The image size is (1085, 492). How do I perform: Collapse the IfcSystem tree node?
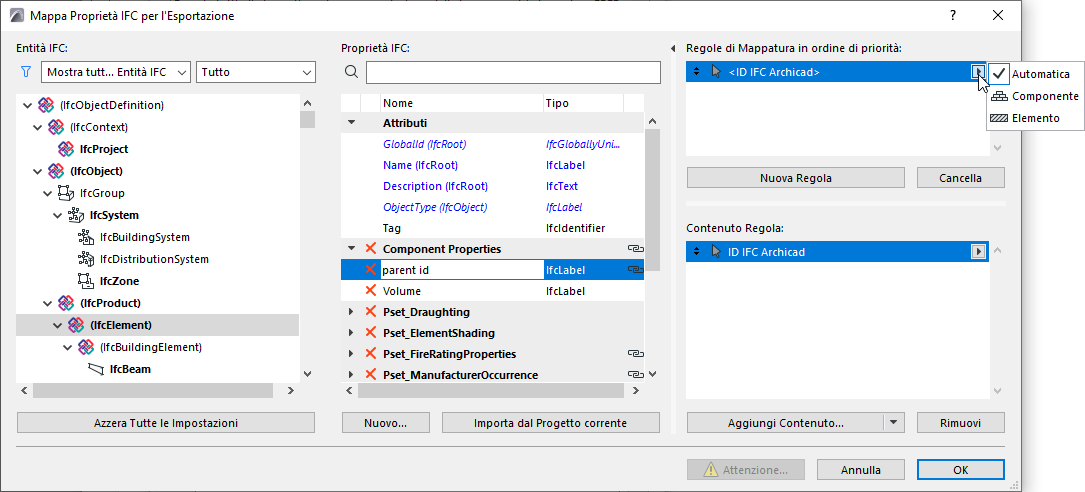[x=57, y=215]
